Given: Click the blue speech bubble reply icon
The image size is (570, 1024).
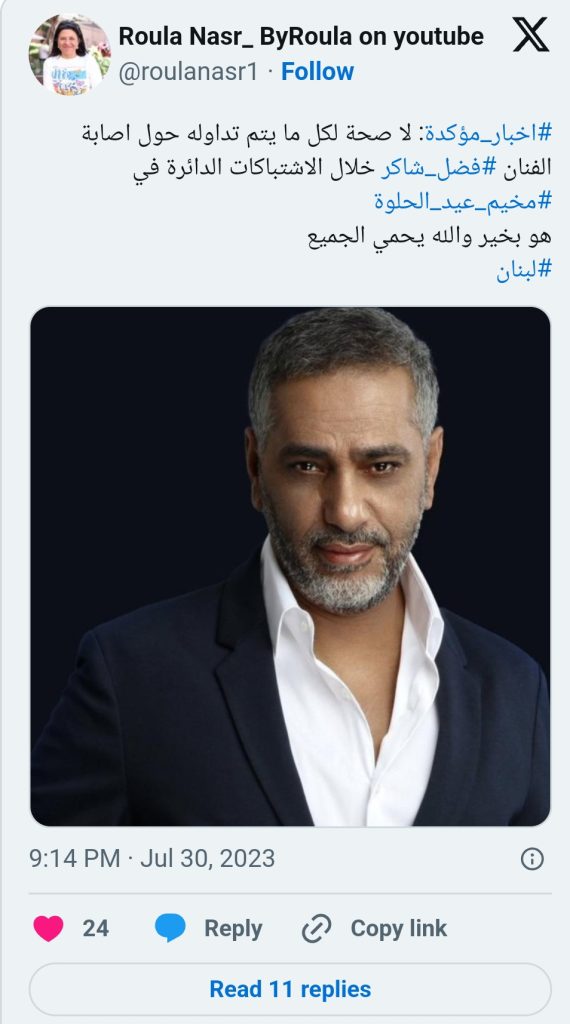Looking at the screenshot, I should [170, 928].
